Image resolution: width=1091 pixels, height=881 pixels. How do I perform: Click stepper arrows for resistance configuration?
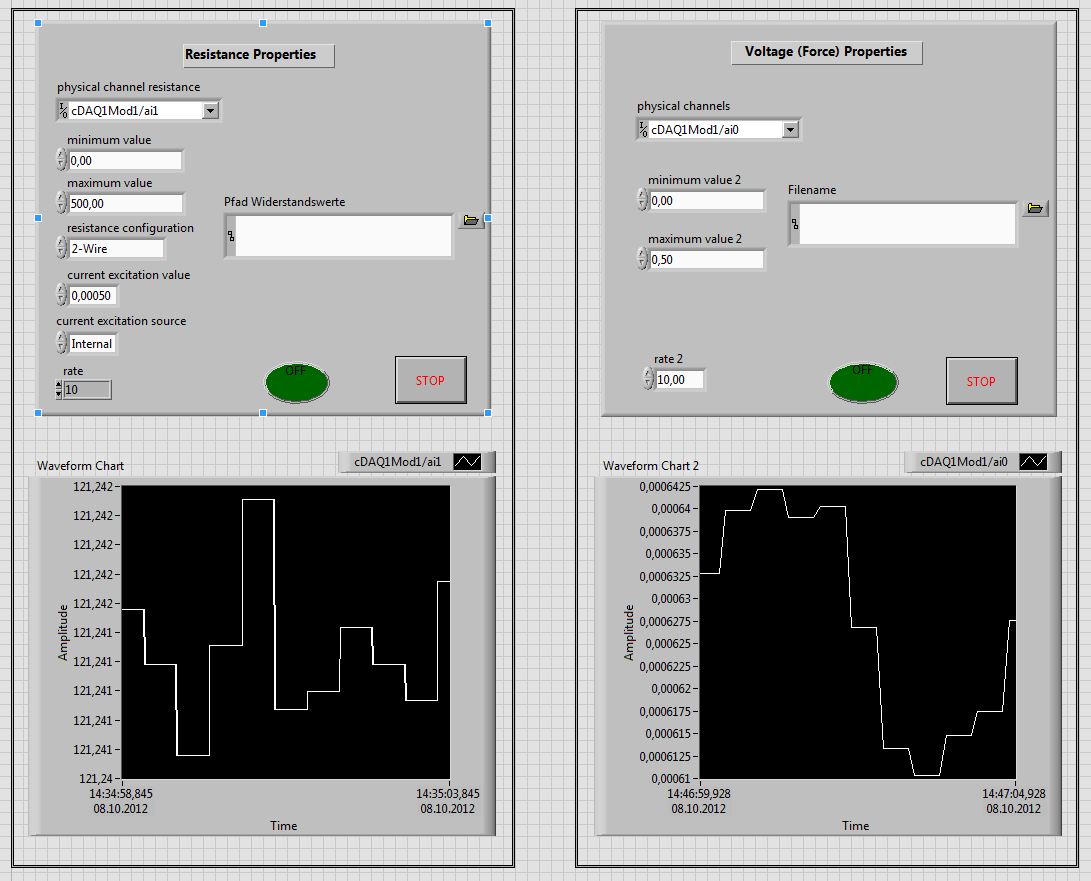(61, 248)
